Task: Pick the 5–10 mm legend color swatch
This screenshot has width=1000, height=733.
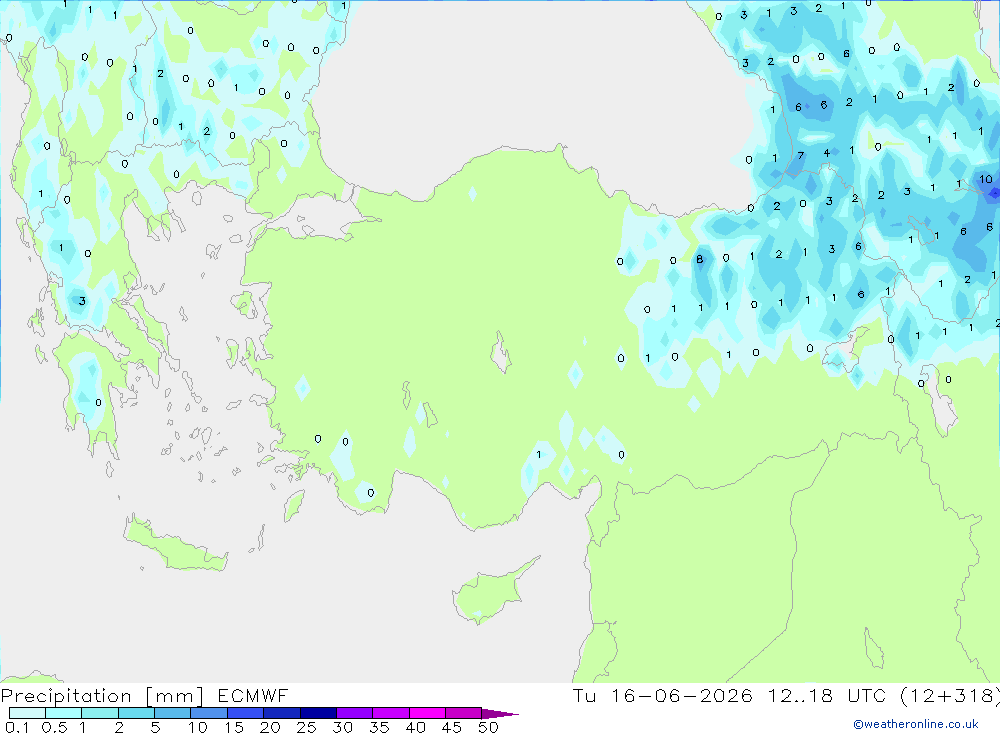Action: pyautogui.click(x=172, y=713)
